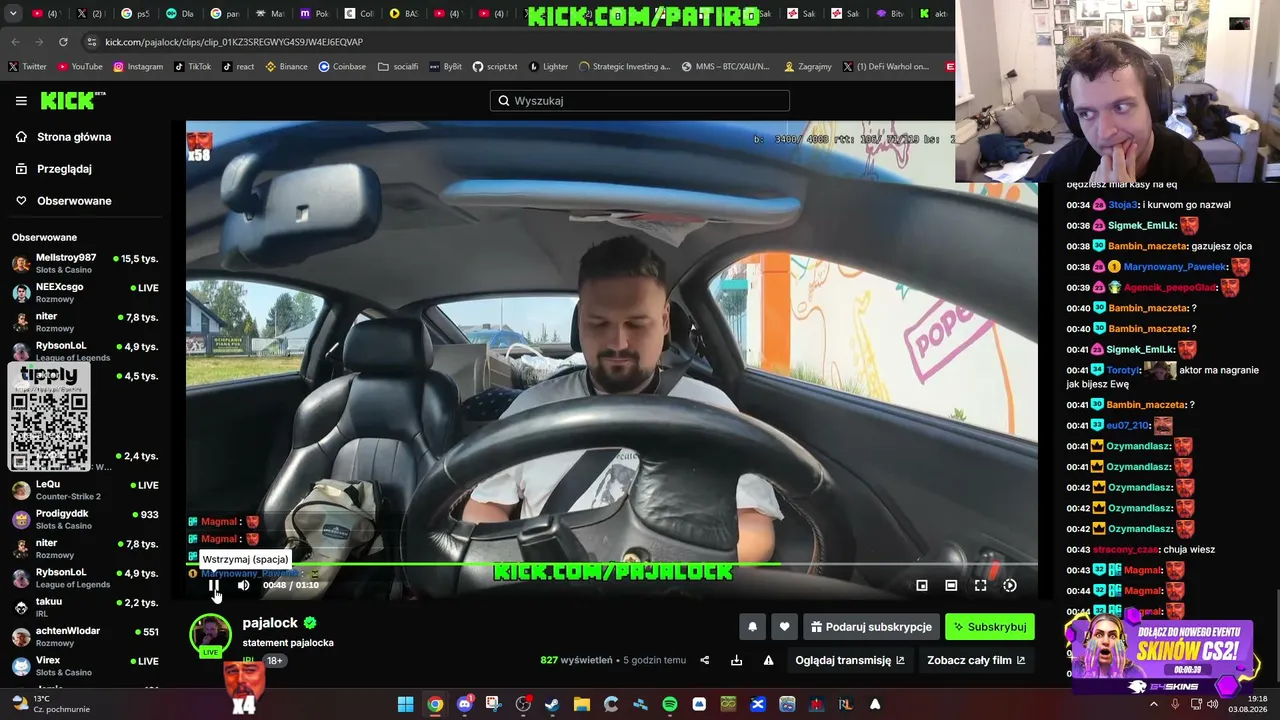Open the Lighter bookmark
Viewport: 1280px width, 720px height.
(549, 67)
